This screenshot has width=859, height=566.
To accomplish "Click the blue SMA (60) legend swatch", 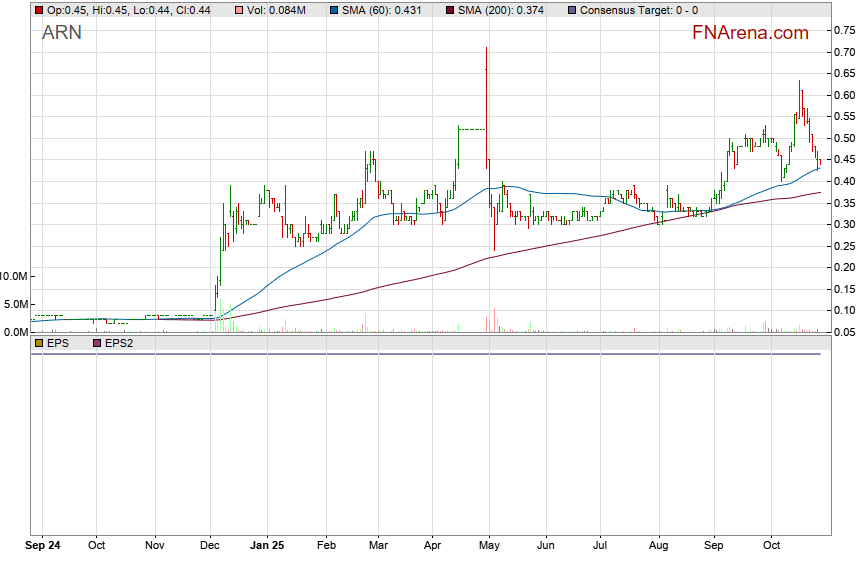I will [333, 10].
